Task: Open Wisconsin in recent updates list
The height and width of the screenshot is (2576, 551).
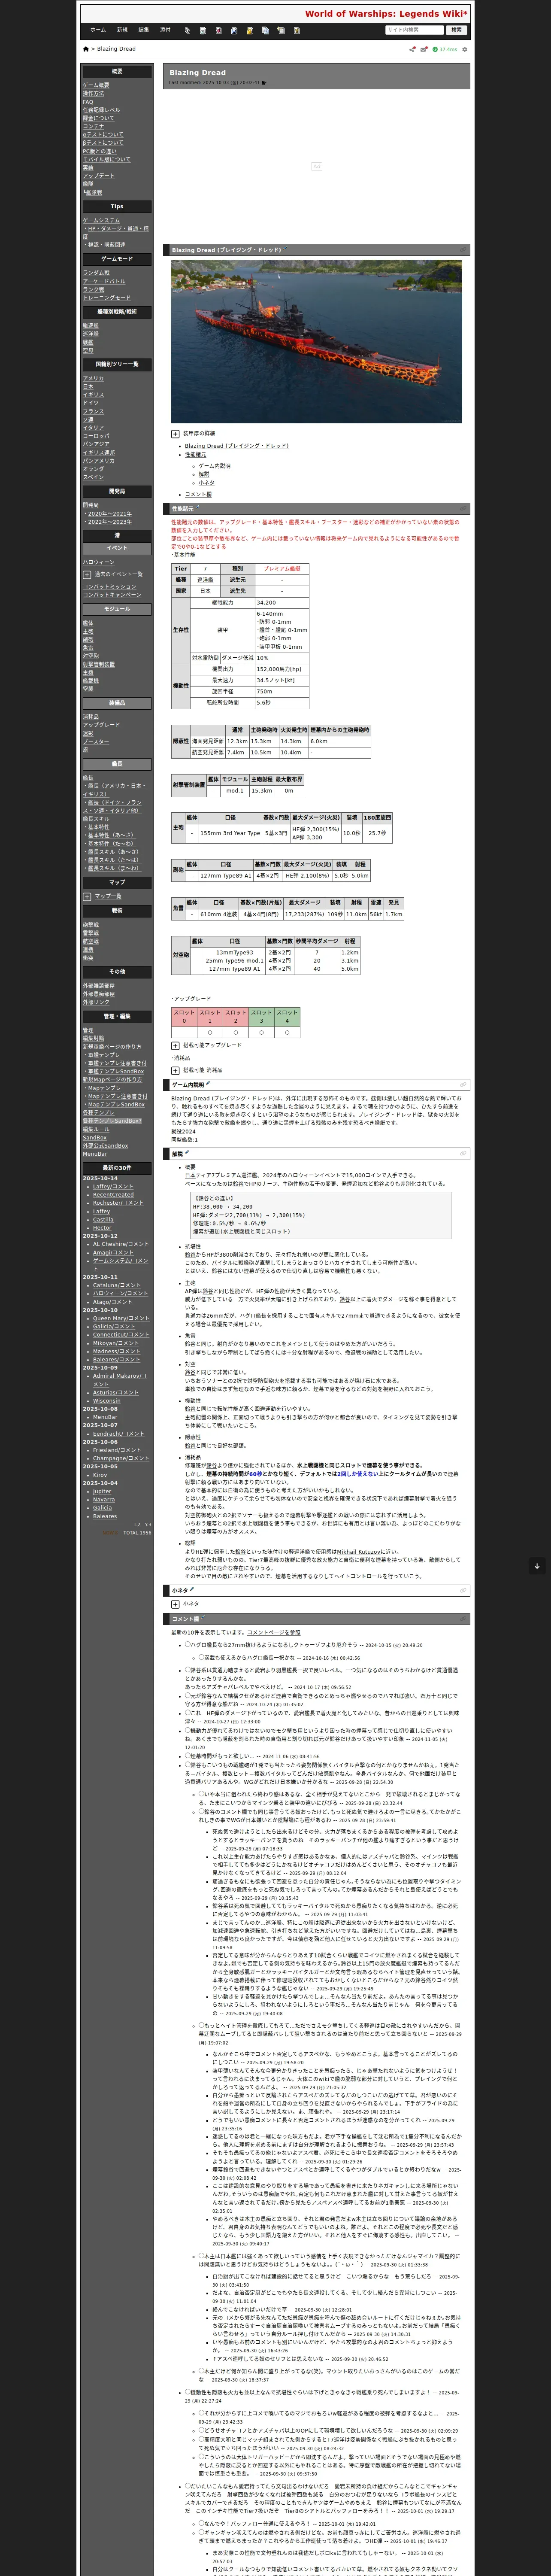Action: pyautogui.click(x=106, y=1401)
